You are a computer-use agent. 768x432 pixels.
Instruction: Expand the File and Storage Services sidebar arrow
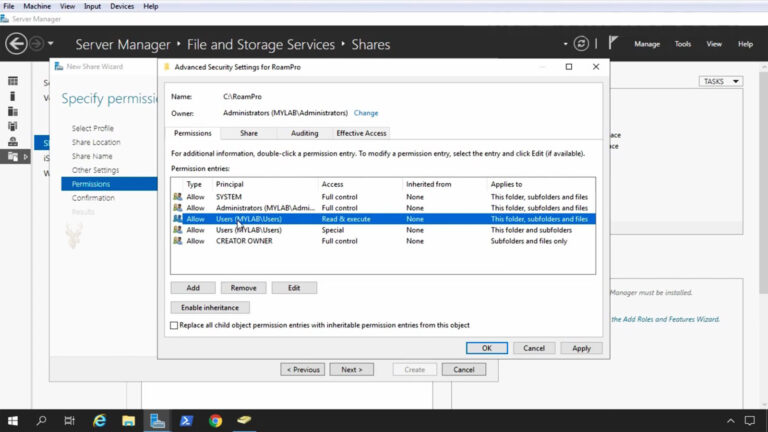click(25, 157)
